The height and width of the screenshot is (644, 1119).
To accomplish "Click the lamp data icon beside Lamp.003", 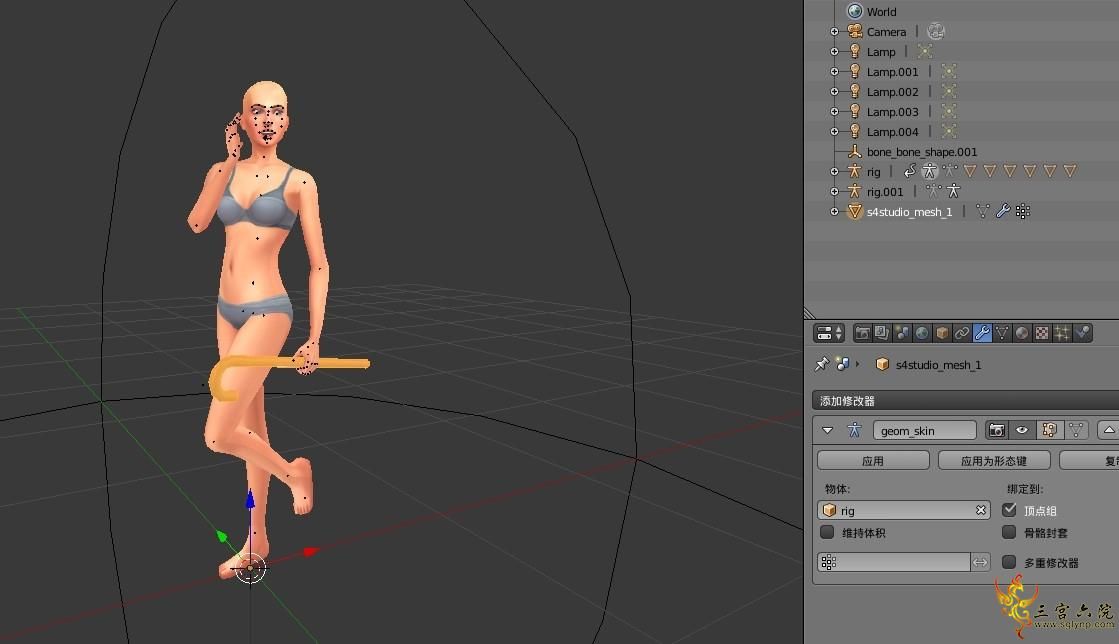I will tap(948, 111).
